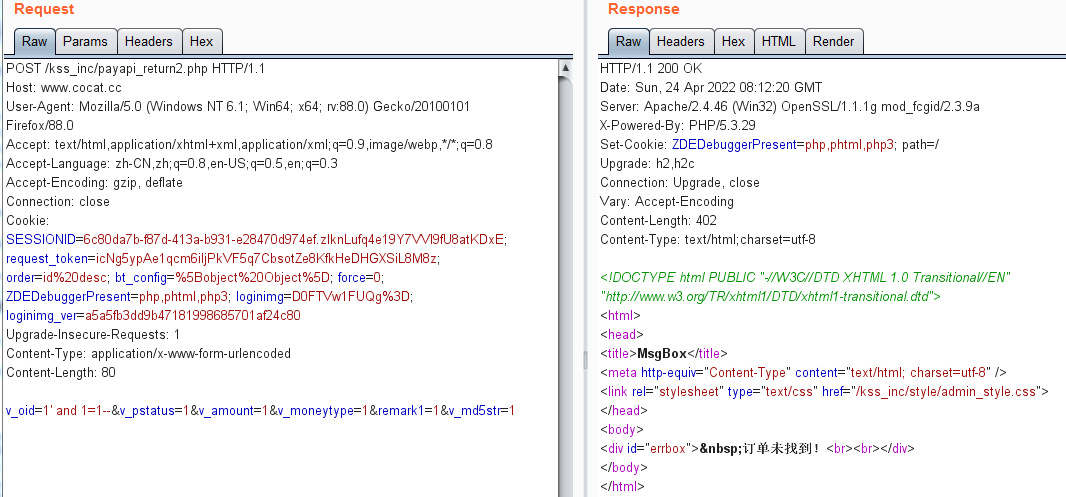Click the Response panel title
Image resolution: width=1066 pixels, height=497 pixels.
click(643, 10)
